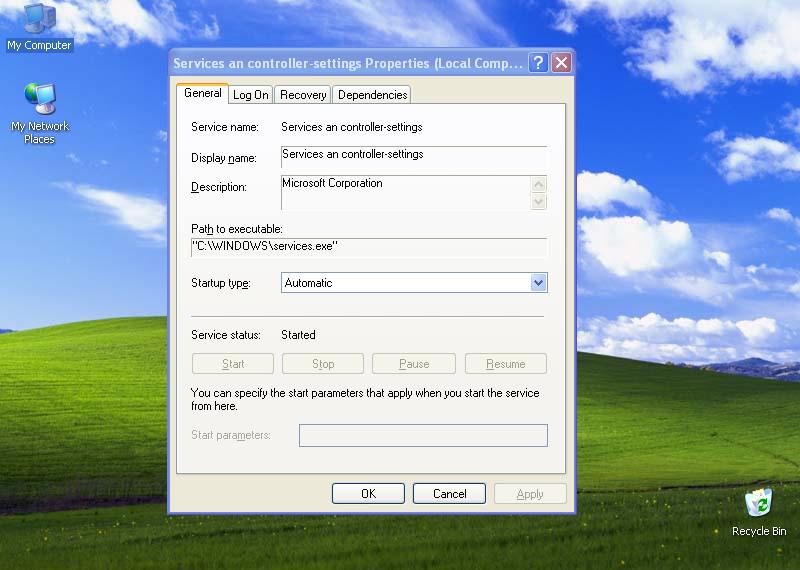Viewport: 800px width, 570px height.
Task: Click the Start service button
Action: [x=233, y=364]
